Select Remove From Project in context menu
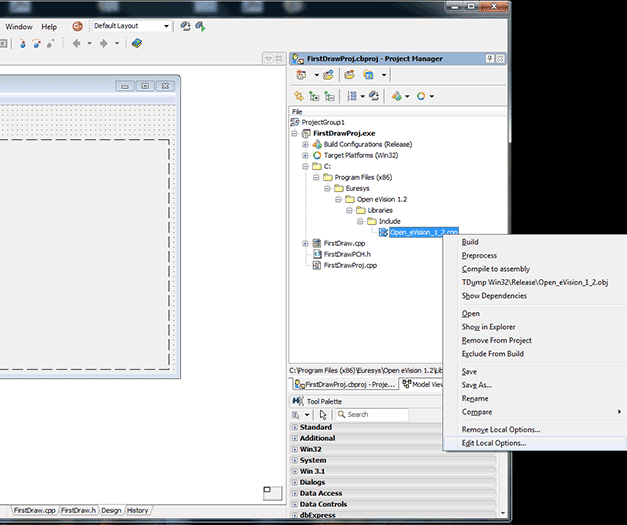Image resolution: width=627 pixels, height=525 pixels. [x=497, y=340]
